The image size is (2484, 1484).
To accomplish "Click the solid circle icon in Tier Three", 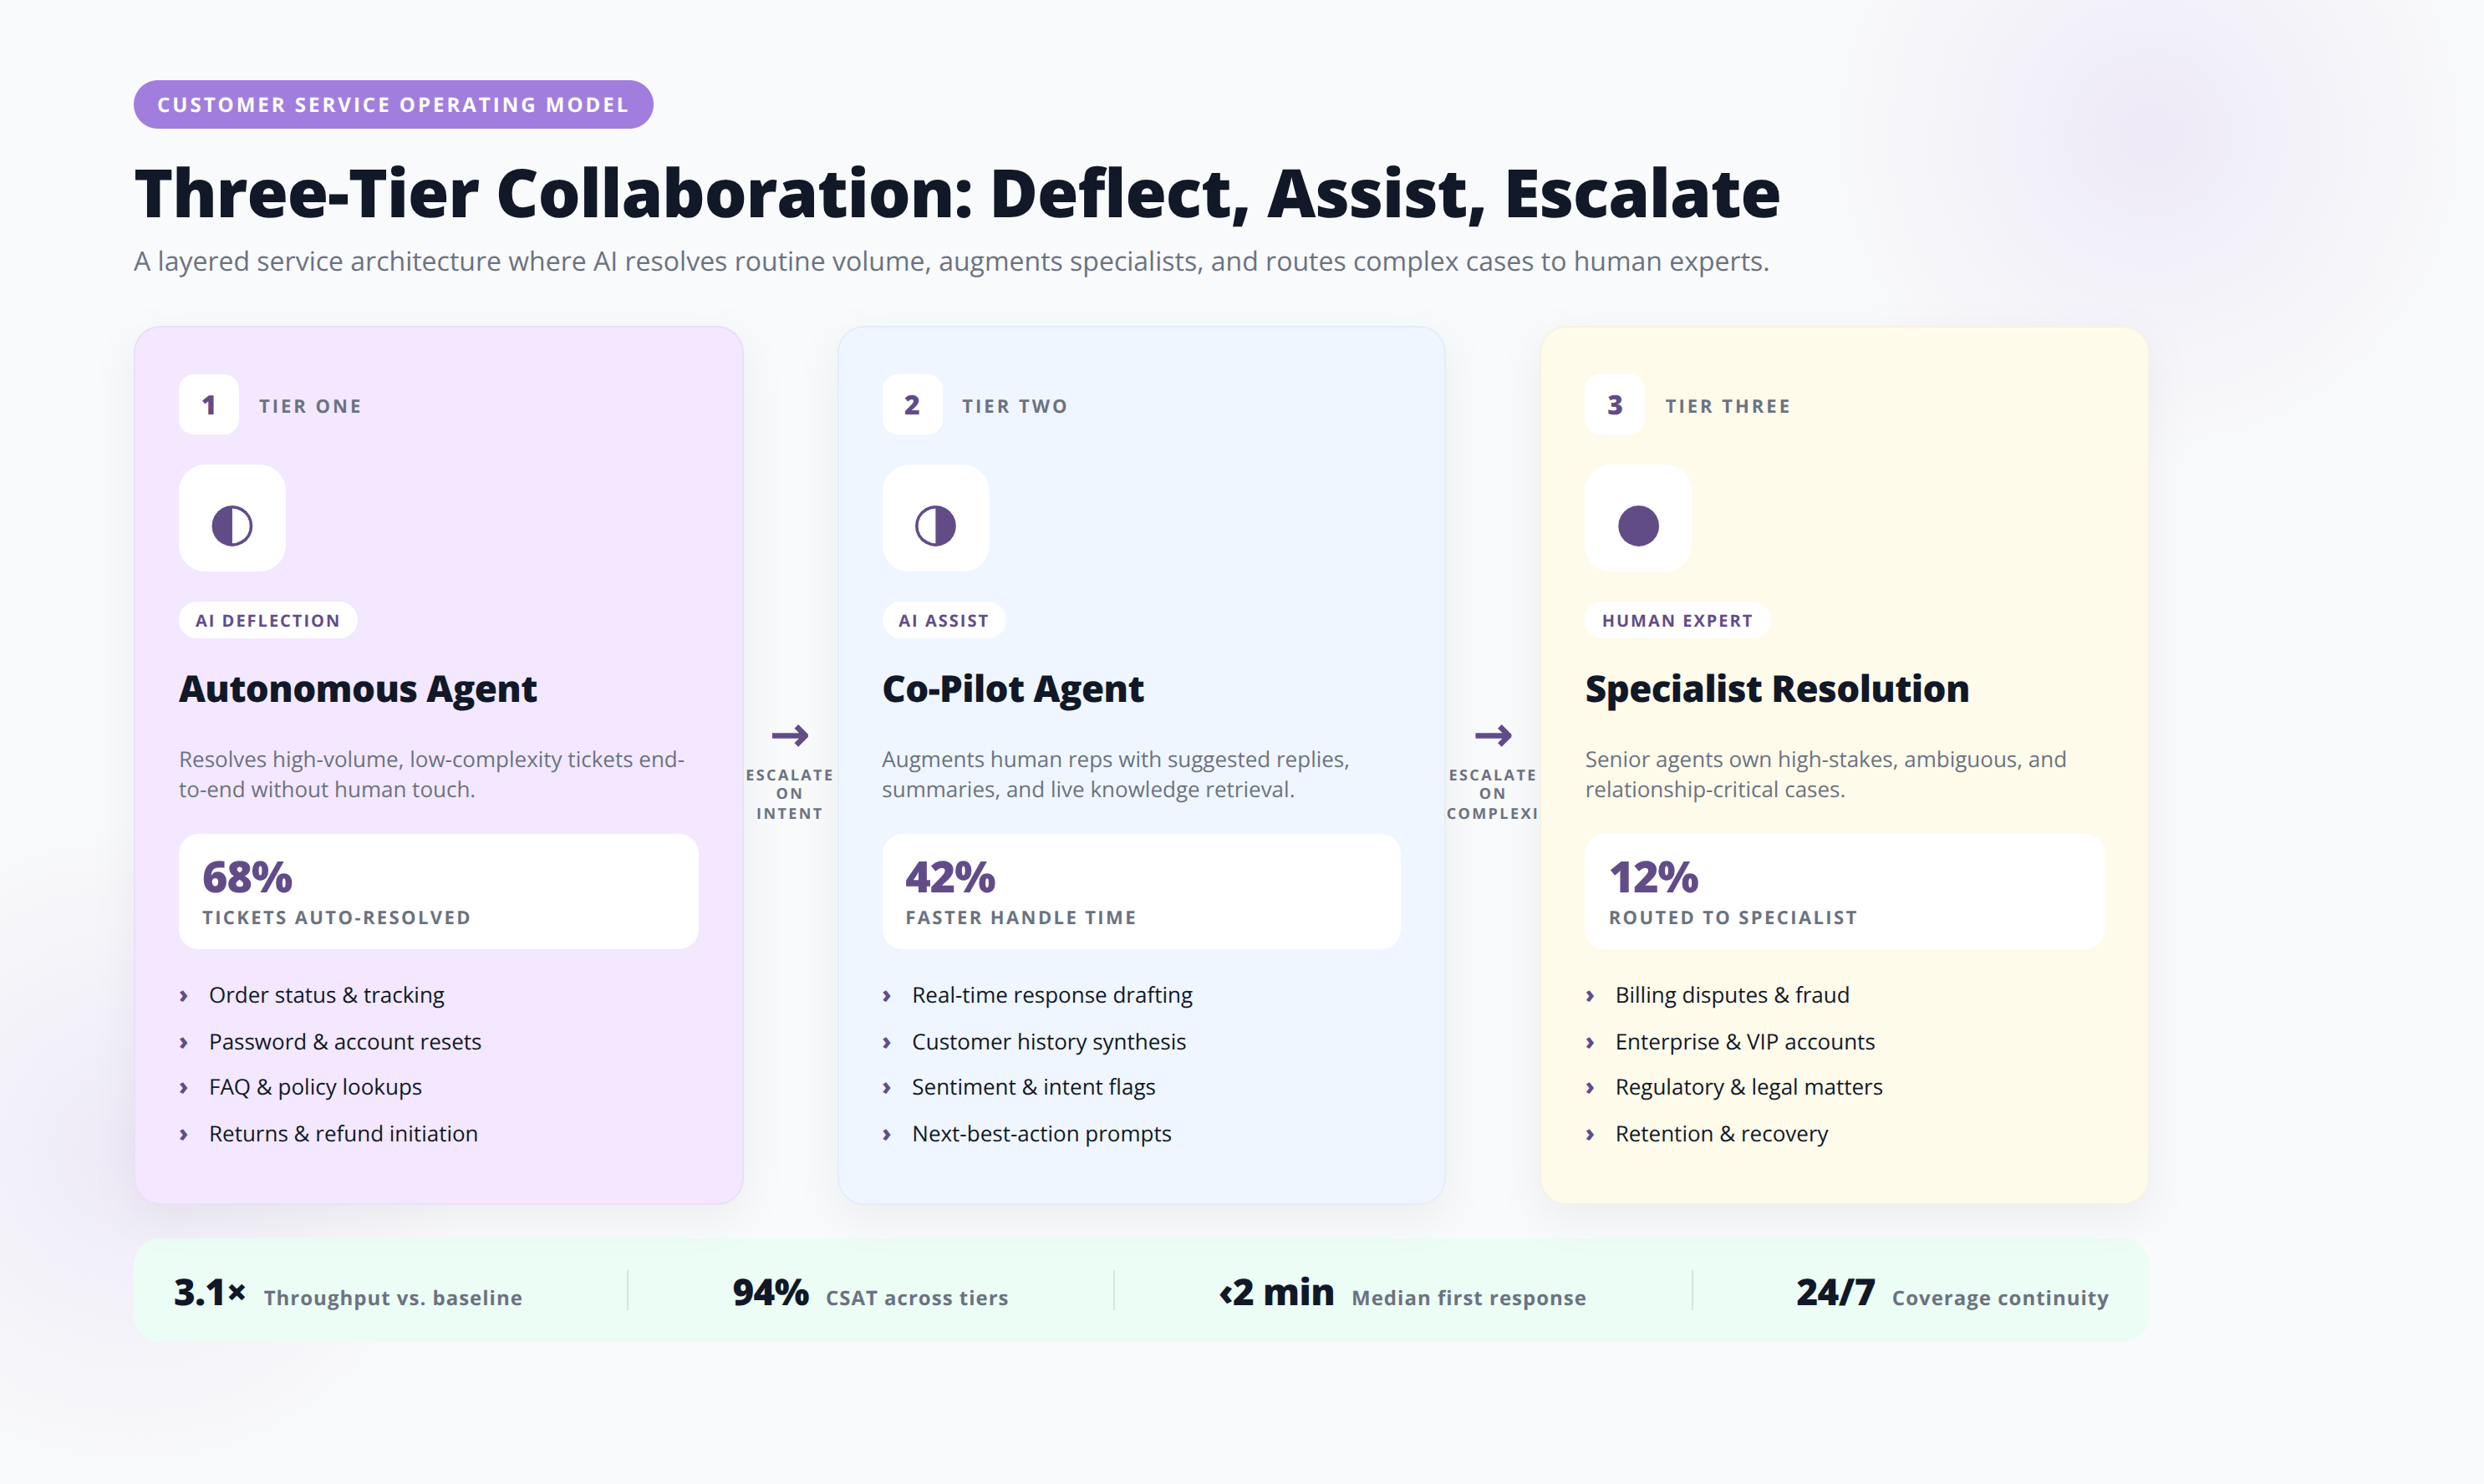I will click(x=1638, y=525).
